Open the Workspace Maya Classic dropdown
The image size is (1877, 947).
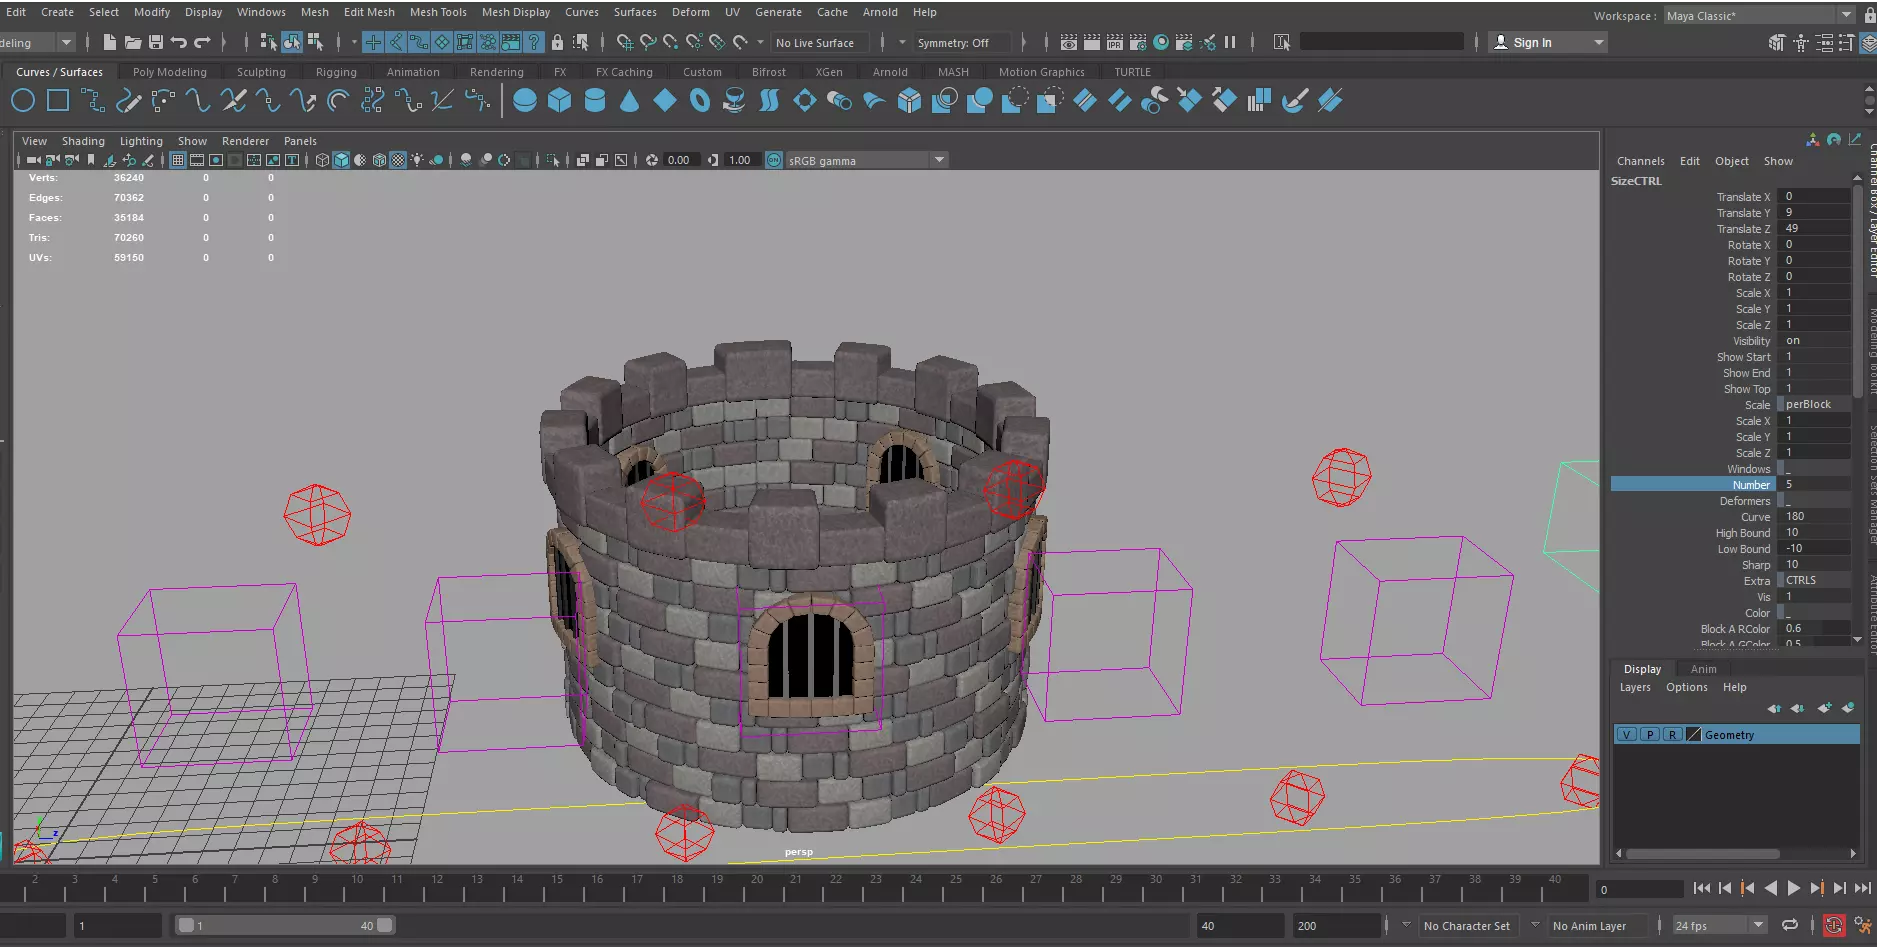[x=1760, y=15]
